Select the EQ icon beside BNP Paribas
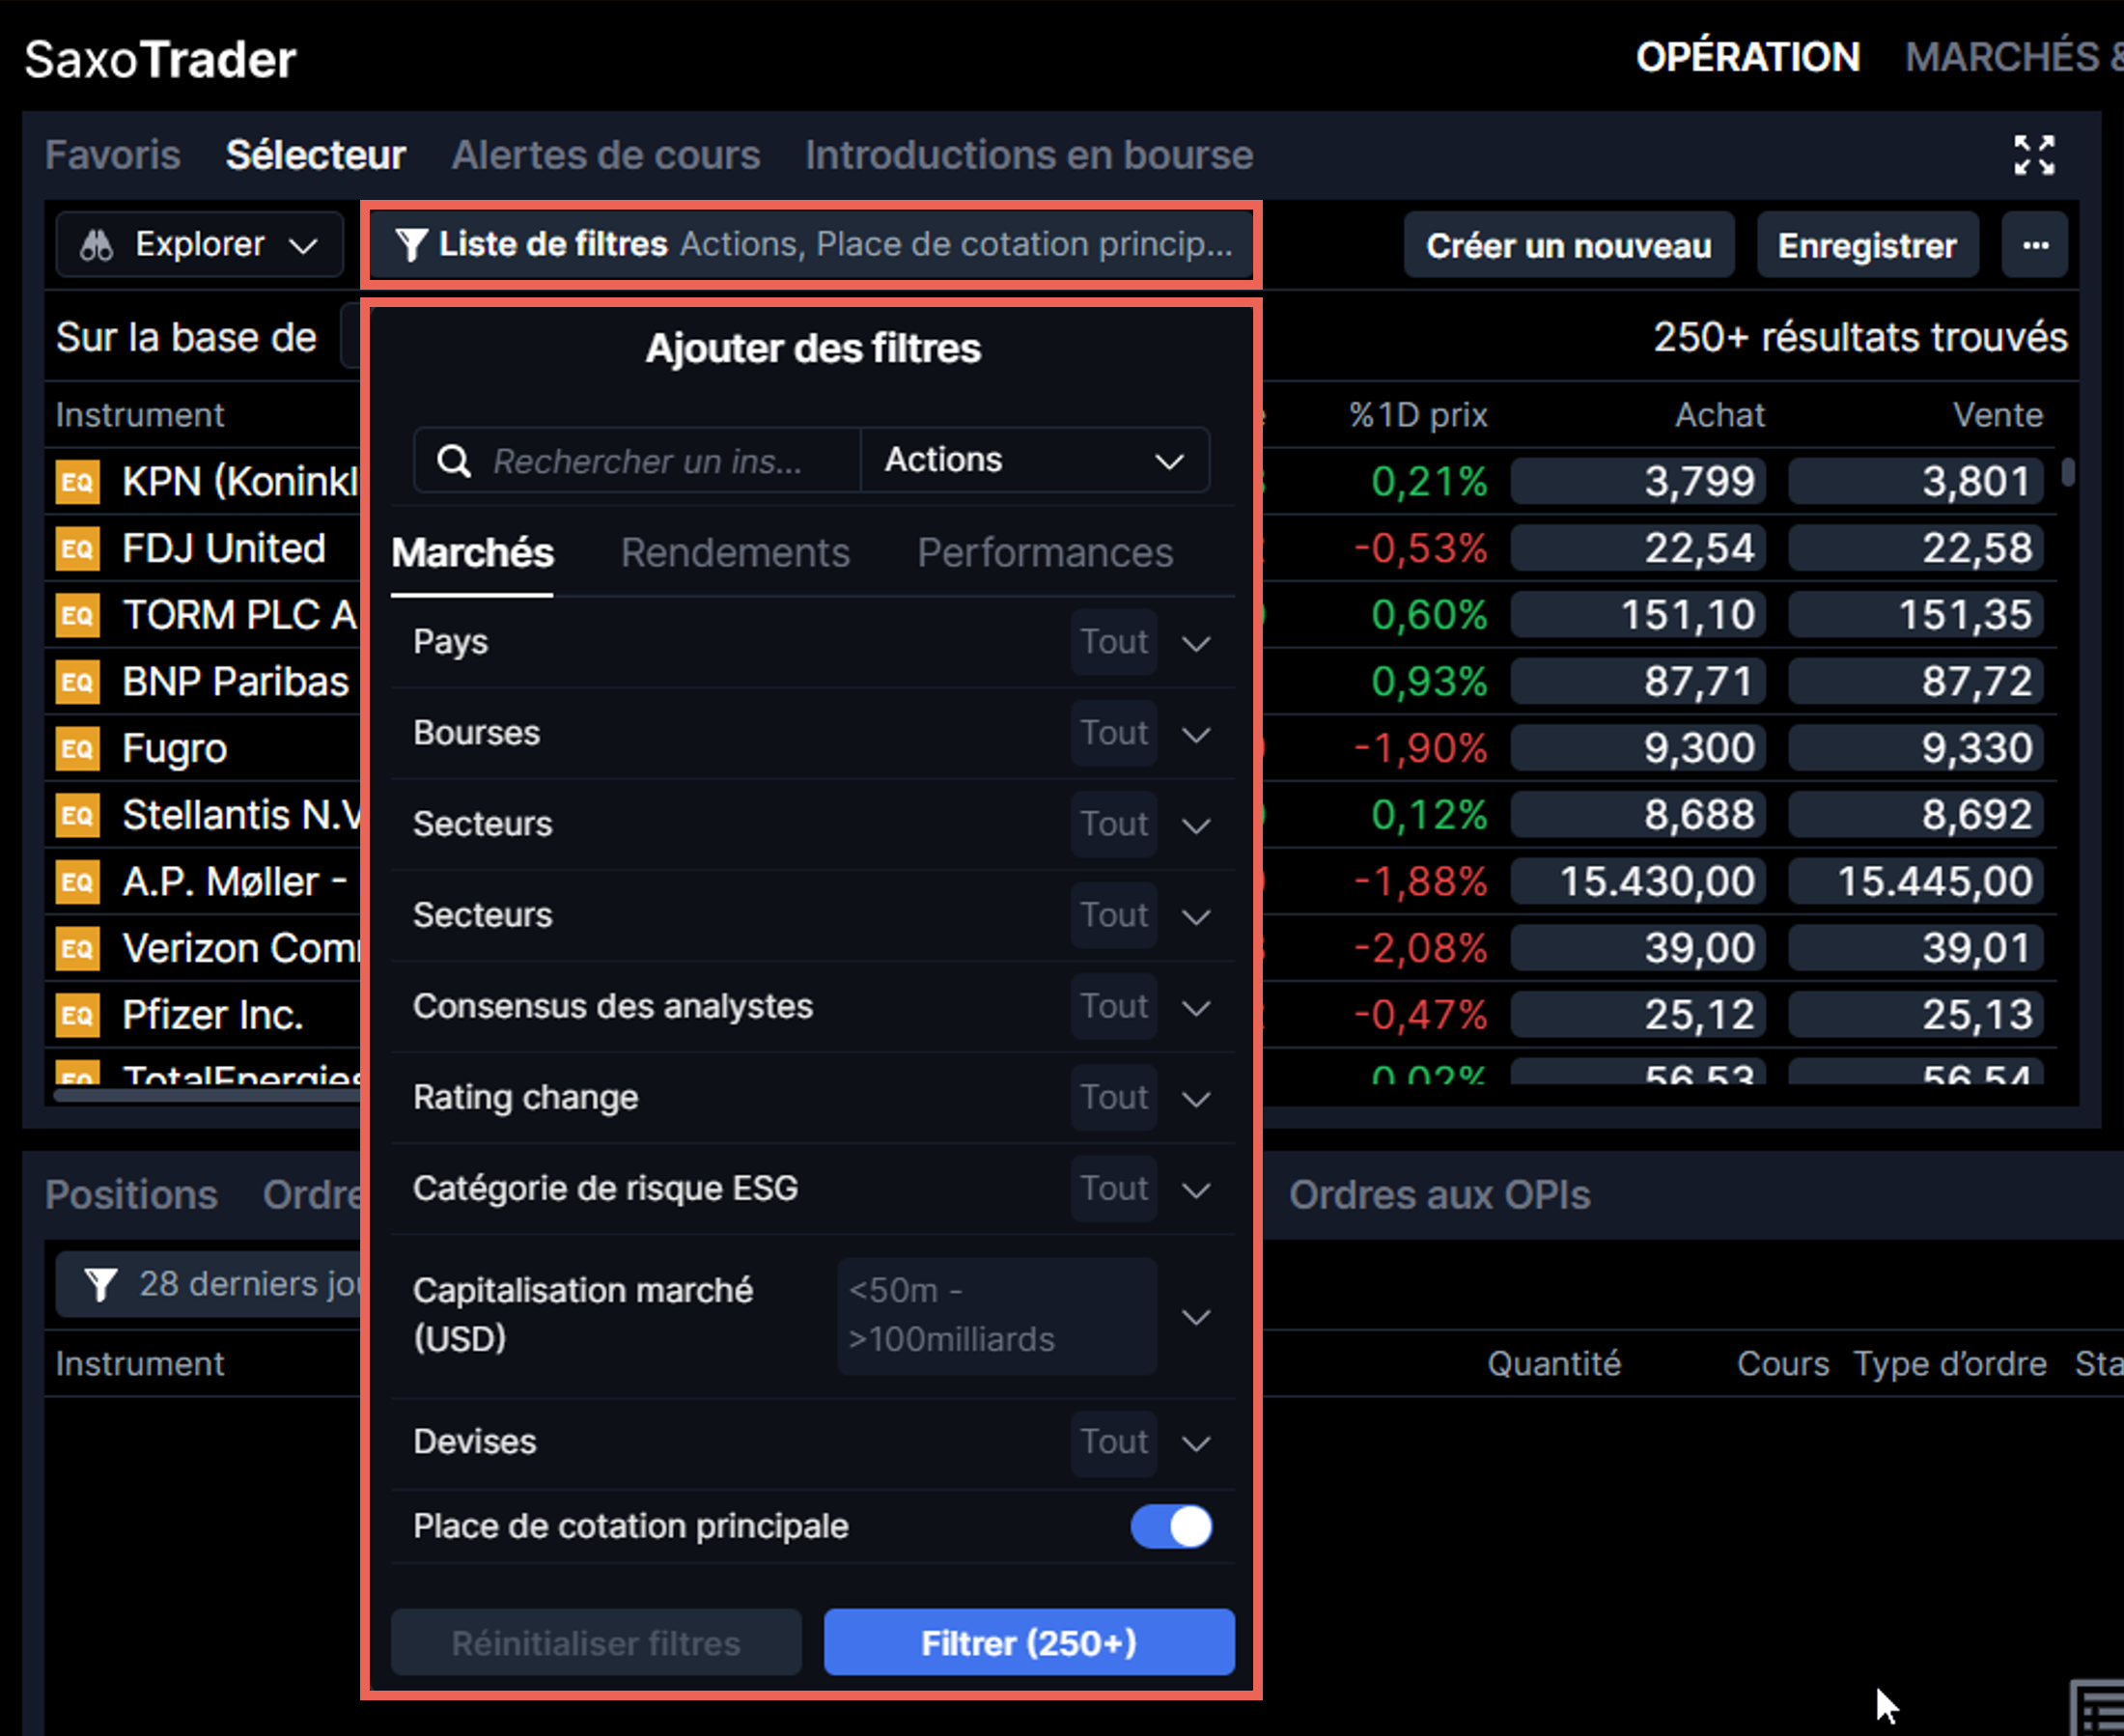 (77, 681)
